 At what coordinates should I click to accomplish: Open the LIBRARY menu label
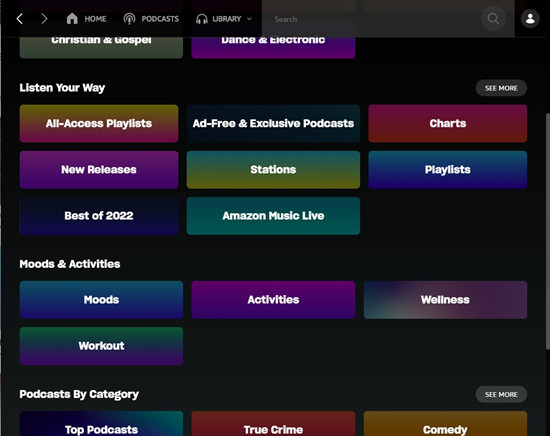pos(227,19)
